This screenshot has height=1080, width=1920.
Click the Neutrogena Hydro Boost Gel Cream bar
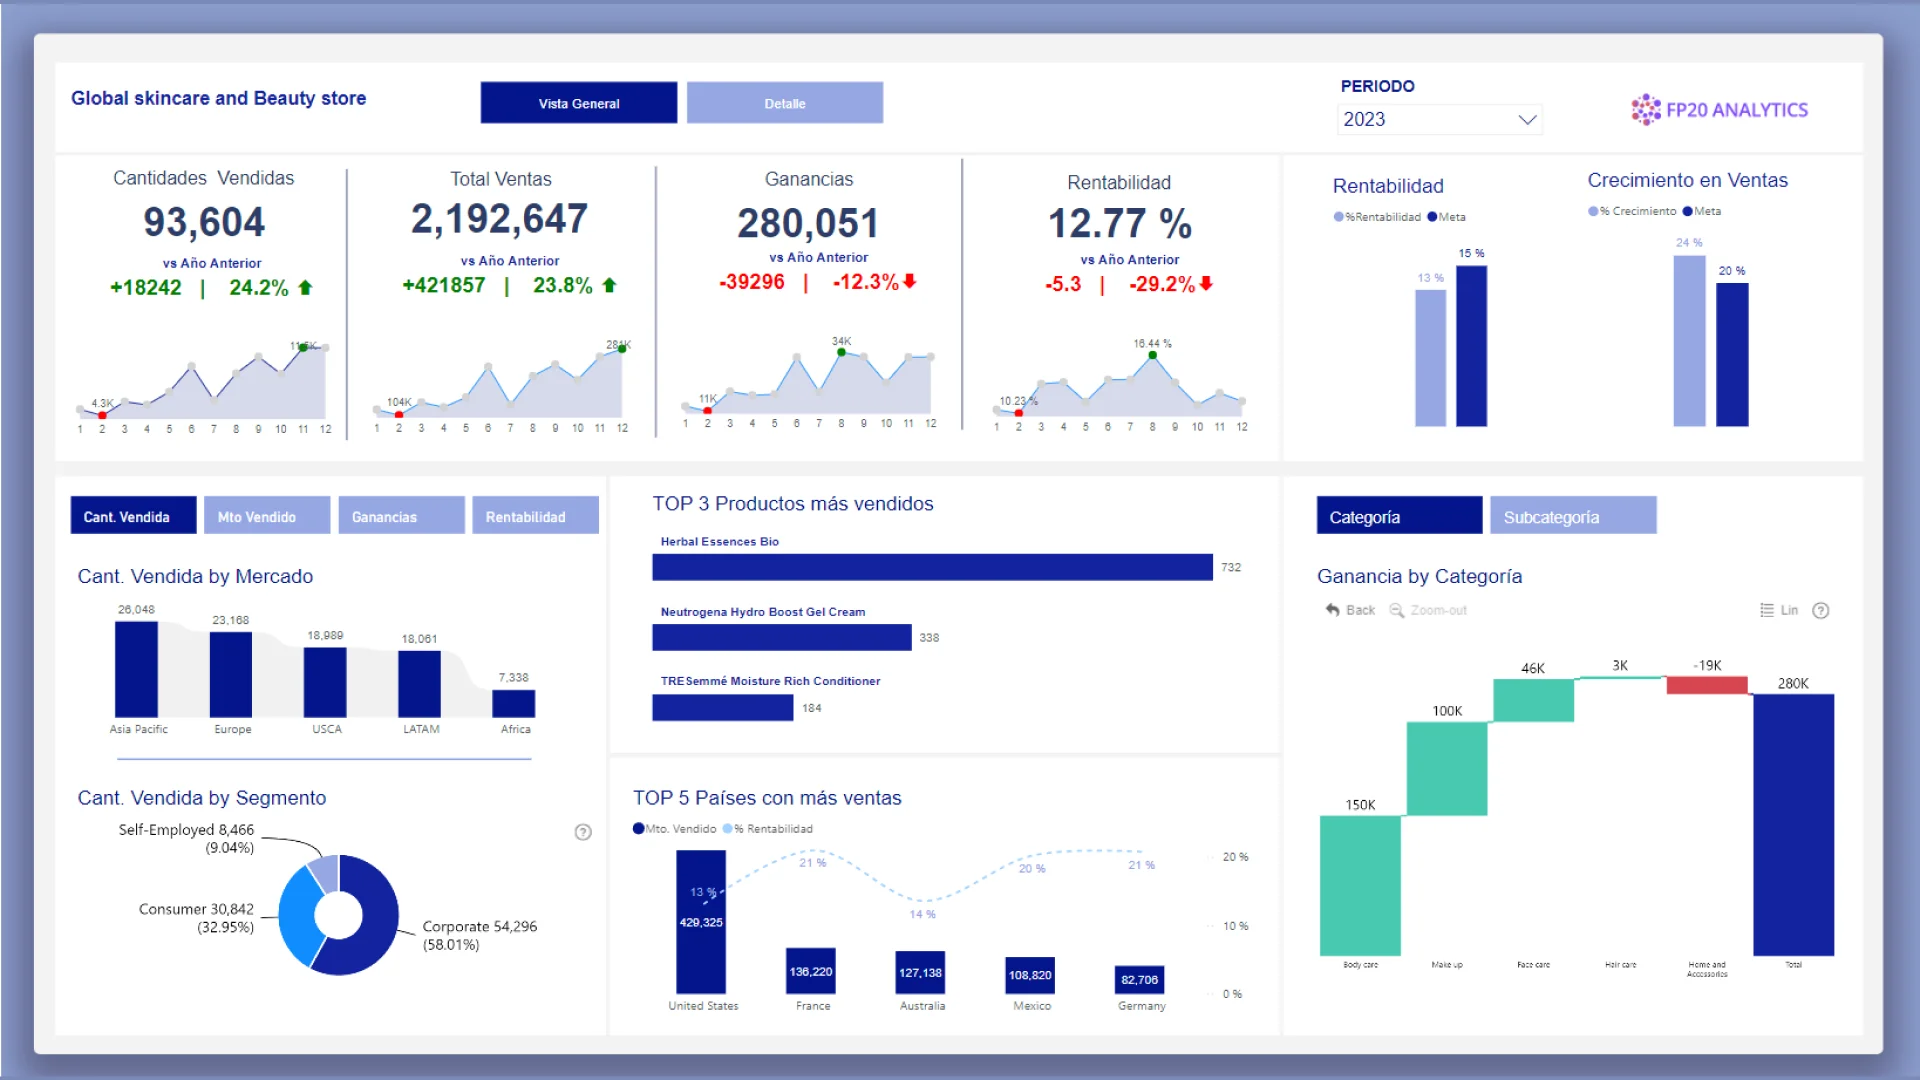(x=782, y=637)
